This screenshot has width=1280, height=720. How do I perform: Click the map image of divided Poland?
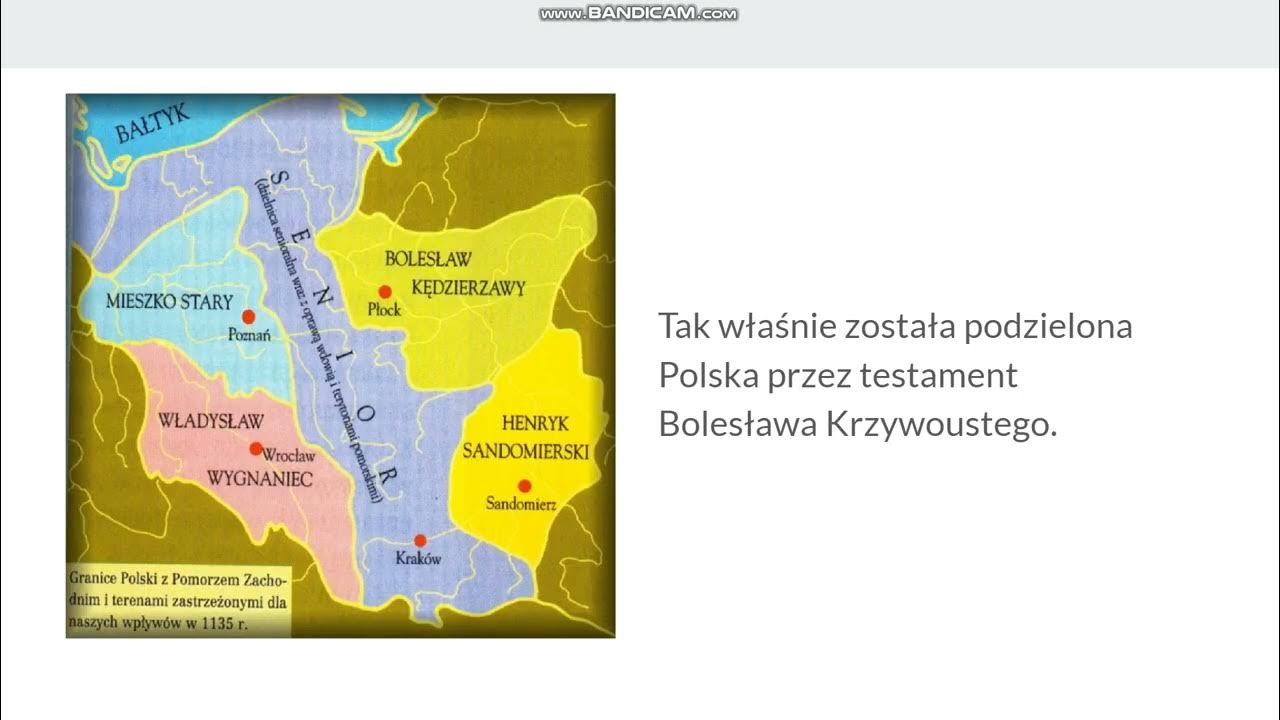click(x=340, y=365)
